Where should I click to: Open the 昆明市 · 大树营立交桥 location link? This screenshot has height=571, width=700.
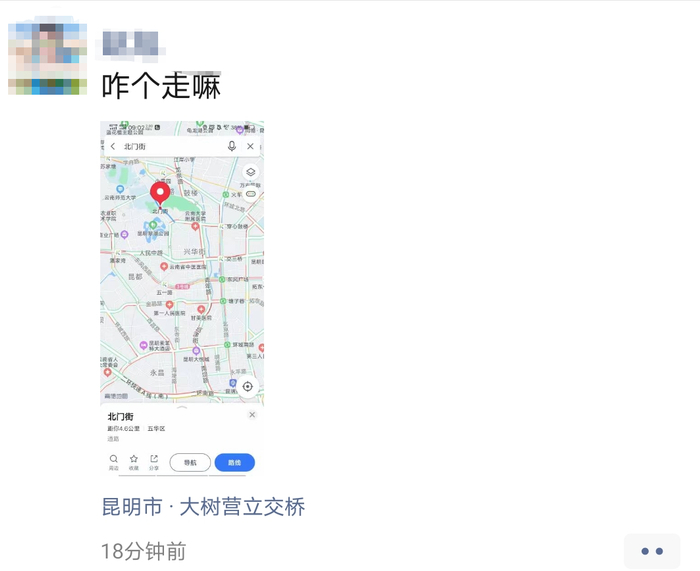(x=203, y=507)
